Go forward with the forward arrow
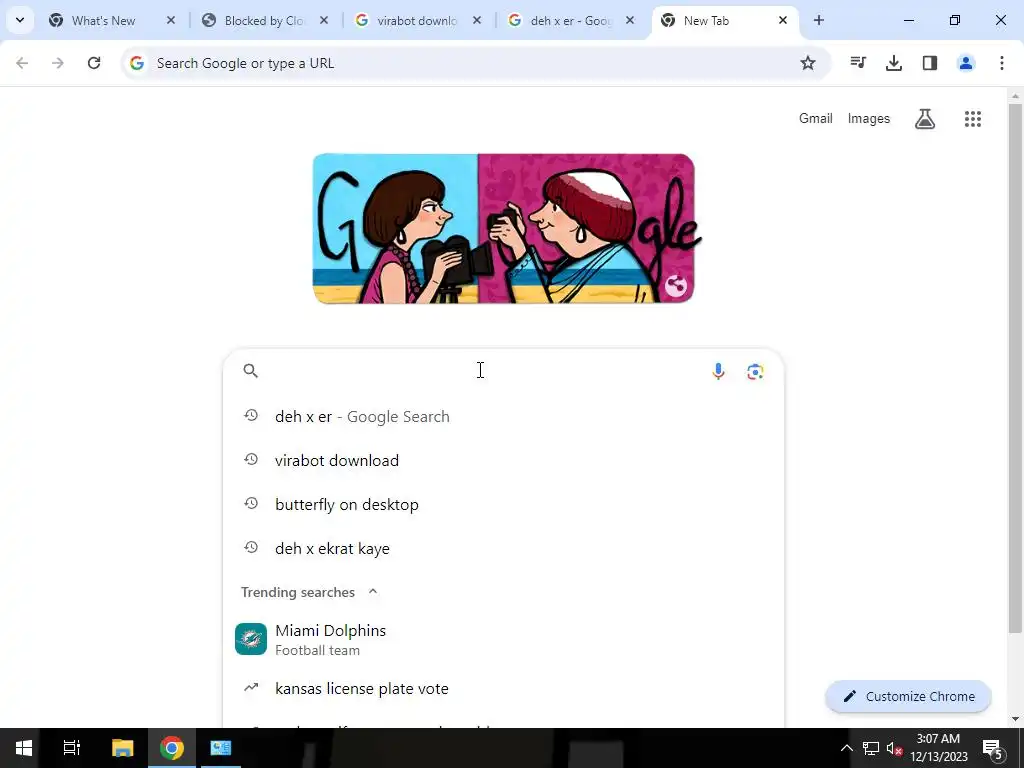1024x768 pixels. [58, 63]
